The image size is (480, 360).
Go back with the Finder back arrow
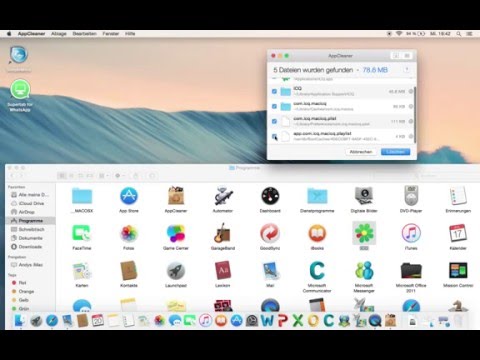(x=12, y=176)
